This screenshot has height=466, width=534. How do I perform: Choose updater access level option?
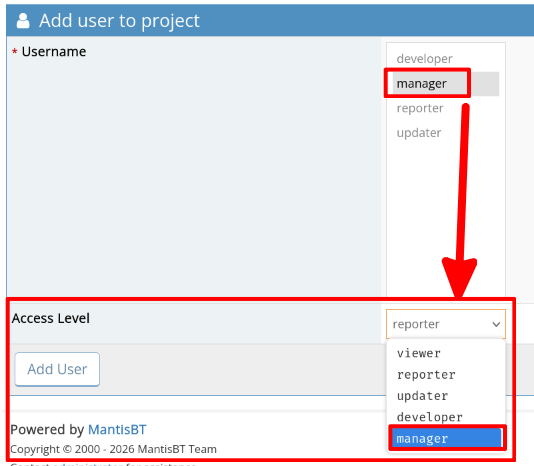446,396
